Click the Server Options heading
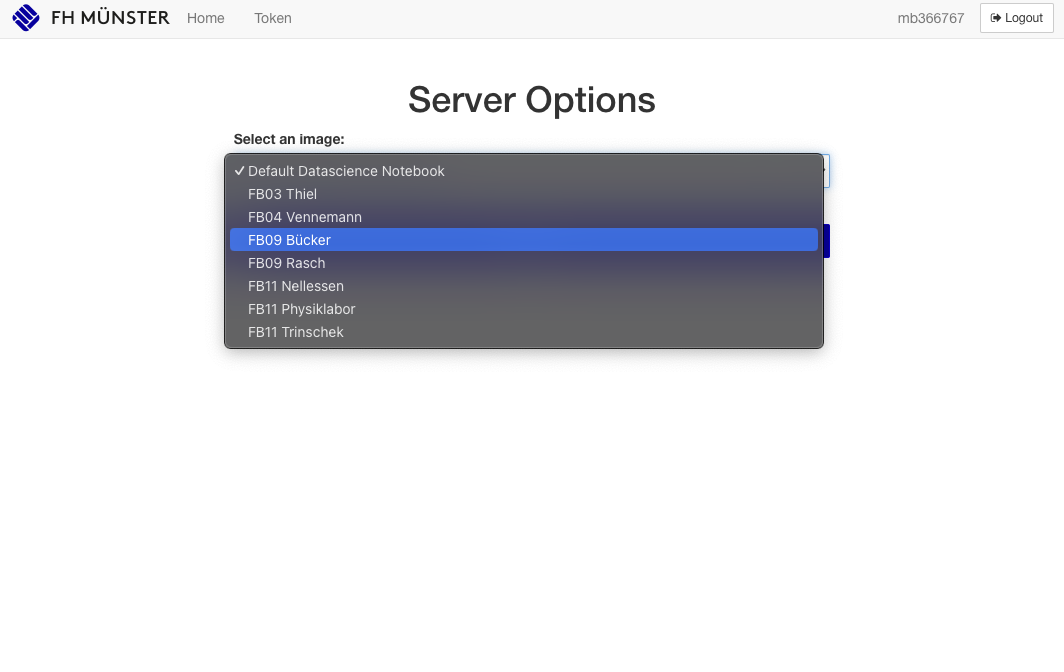The width and height of the screenshot is (1064, 672). coord(531,100)
